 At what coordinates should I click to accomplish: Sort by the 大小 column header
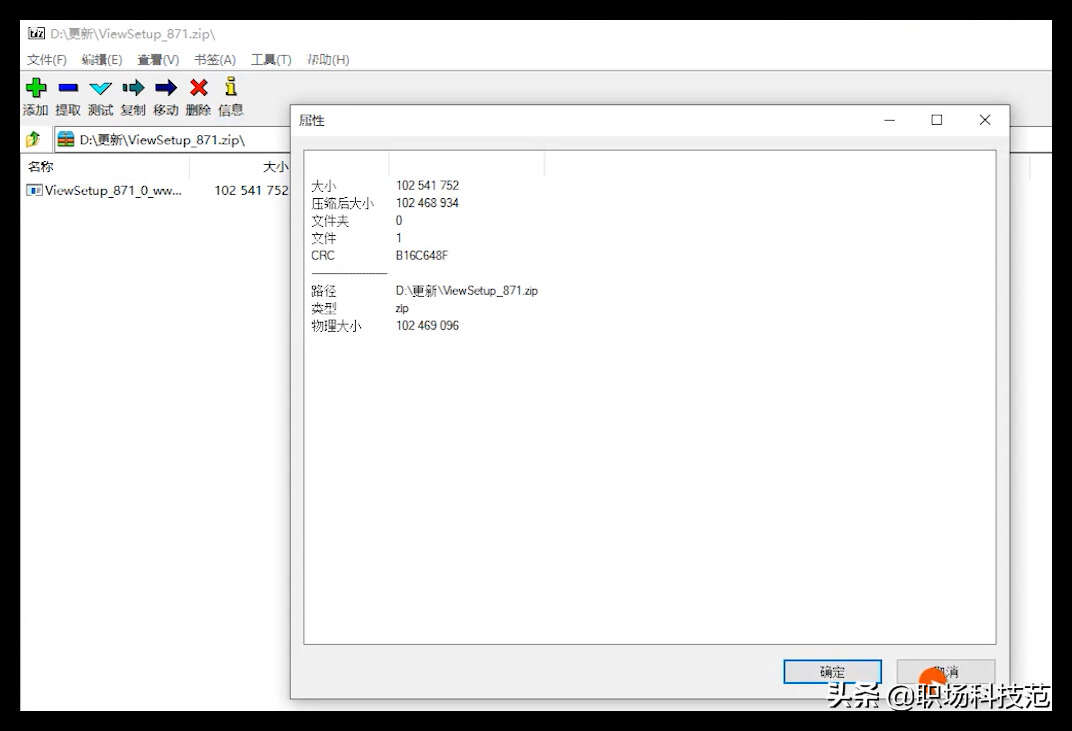tap(276, 166)
